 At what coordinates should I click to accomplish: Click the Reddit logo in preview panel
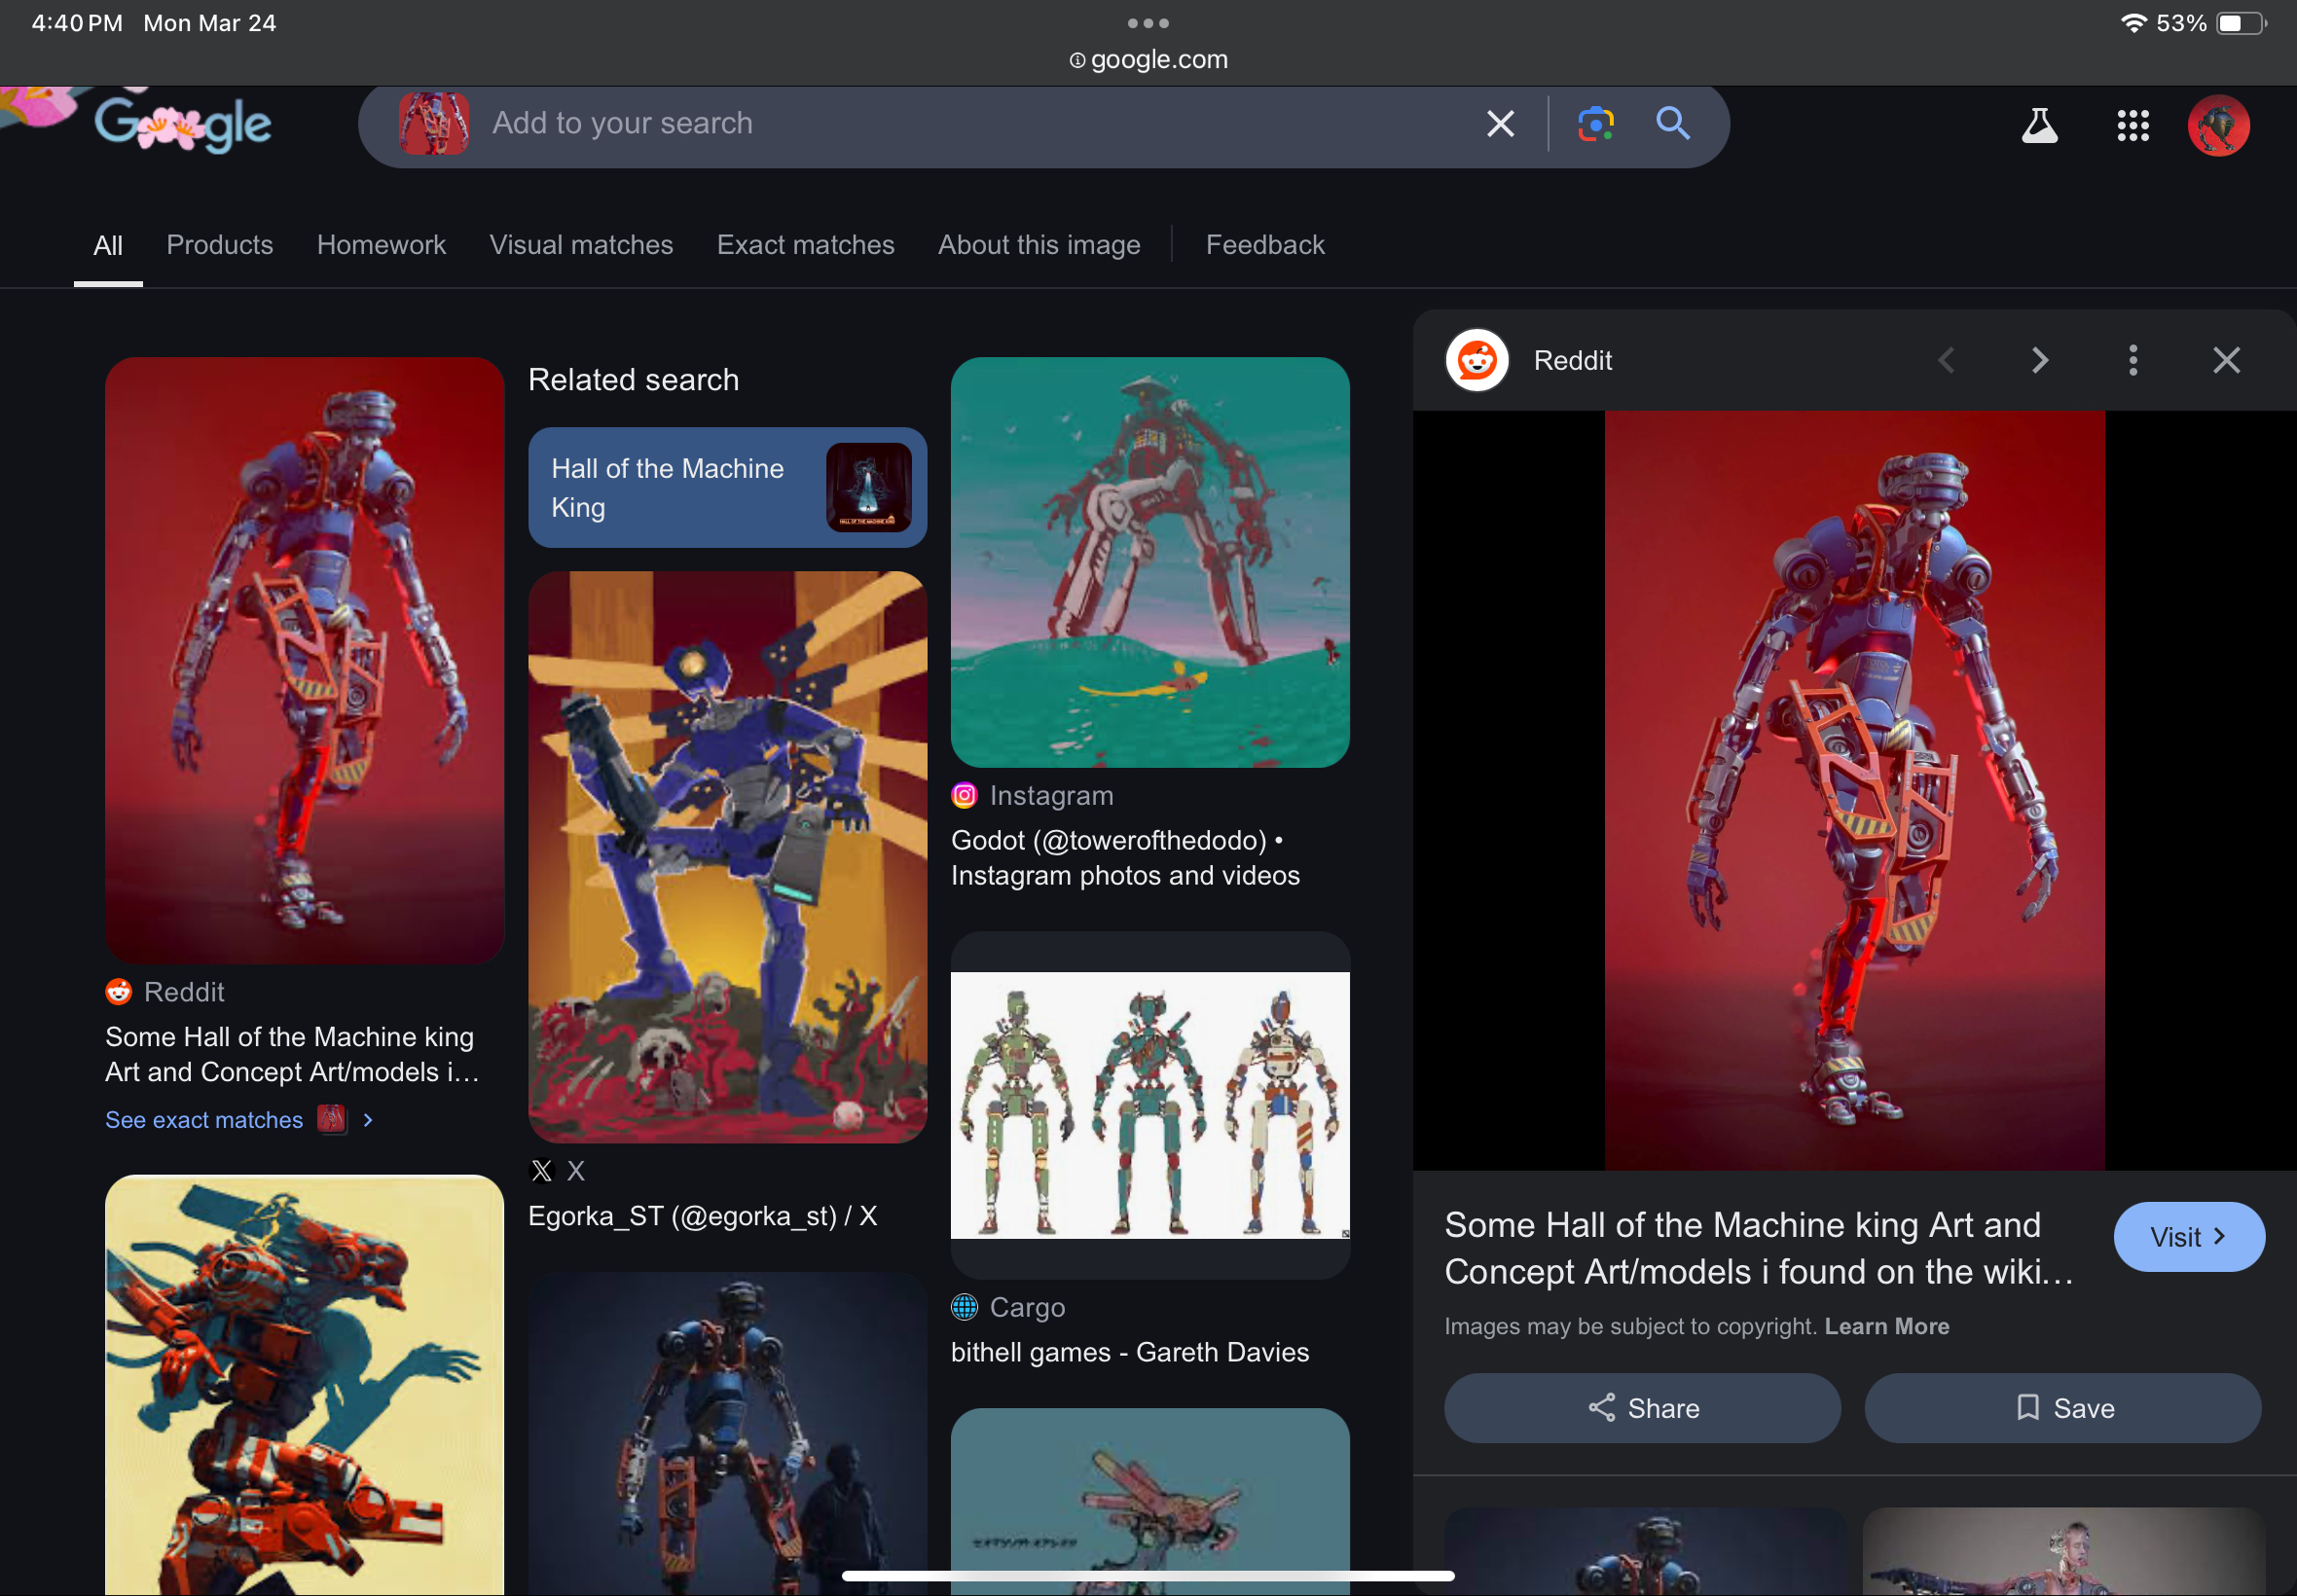[x=1477, y=360]
